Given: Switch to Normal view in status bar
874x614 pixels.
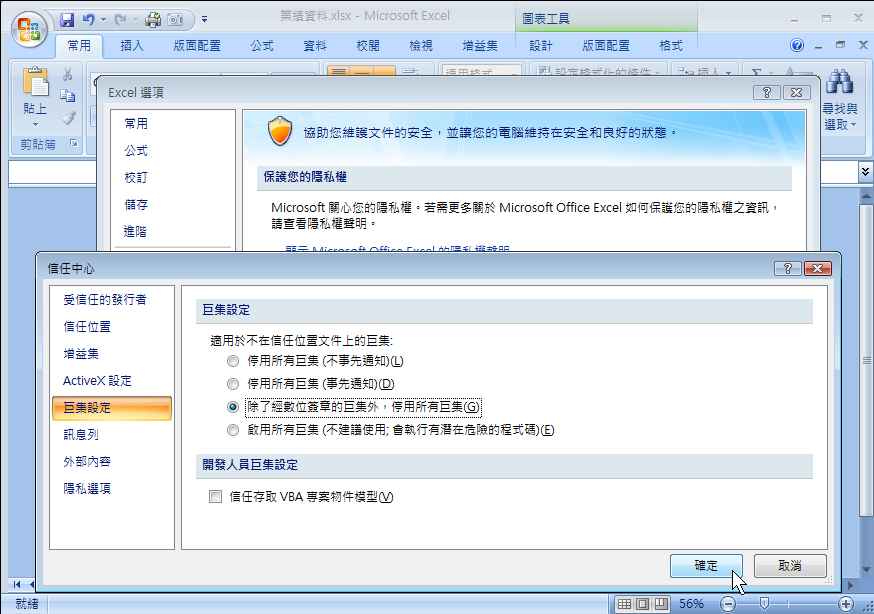Looking at the screenshot, I should [624, 603].
